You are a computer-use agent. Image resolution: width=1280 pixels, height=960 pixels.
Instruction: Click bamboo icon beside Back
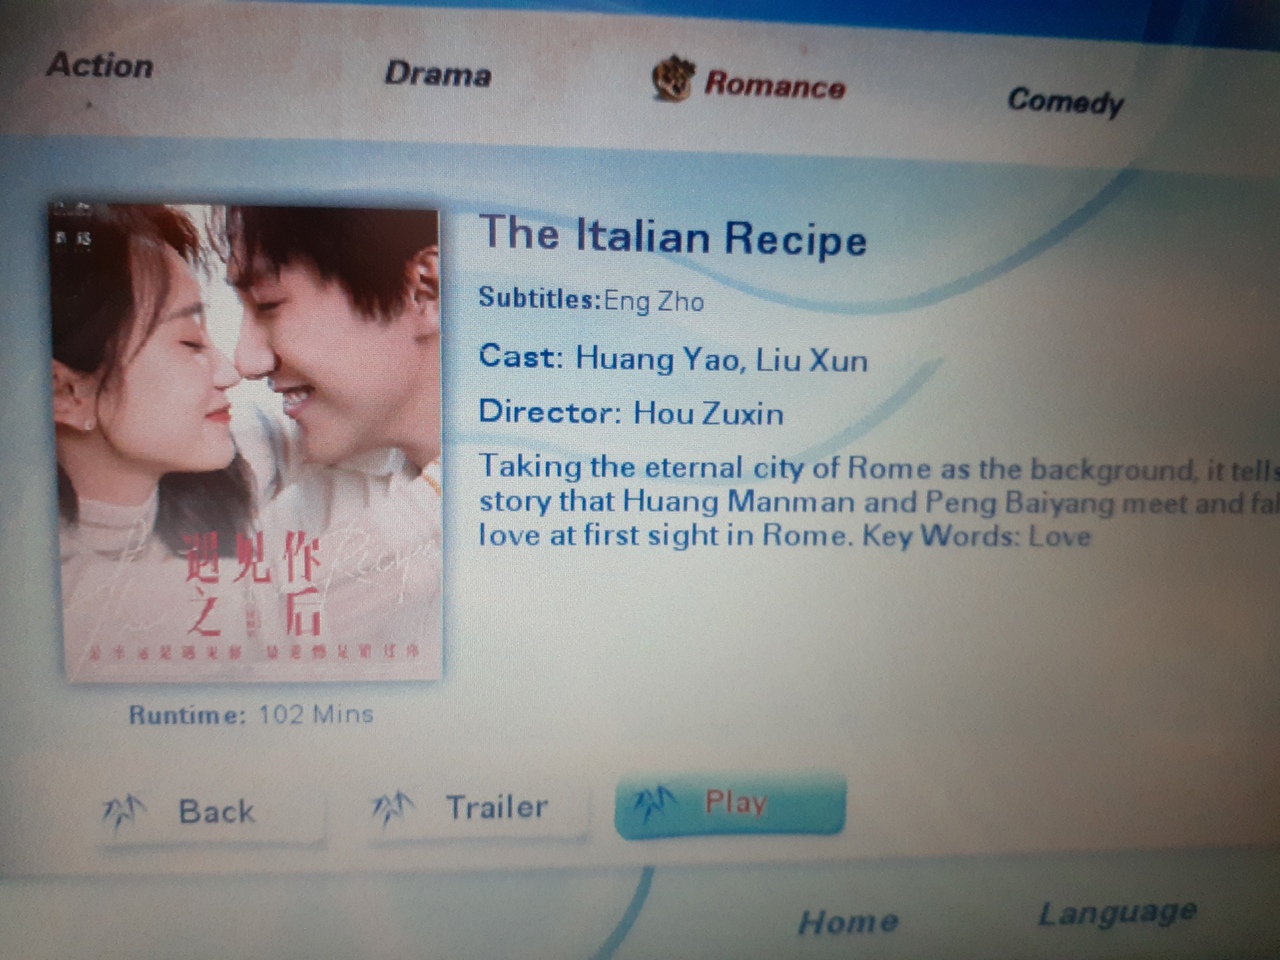(x=125, y=812)
